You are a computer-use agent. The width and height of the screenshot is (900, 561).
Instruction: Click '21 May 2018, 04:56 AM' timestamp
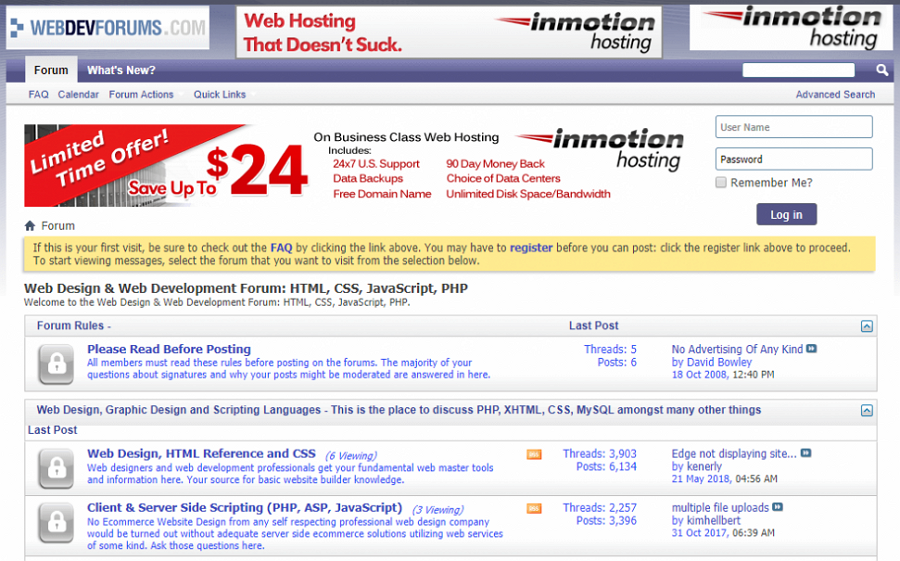pos(724,479)
